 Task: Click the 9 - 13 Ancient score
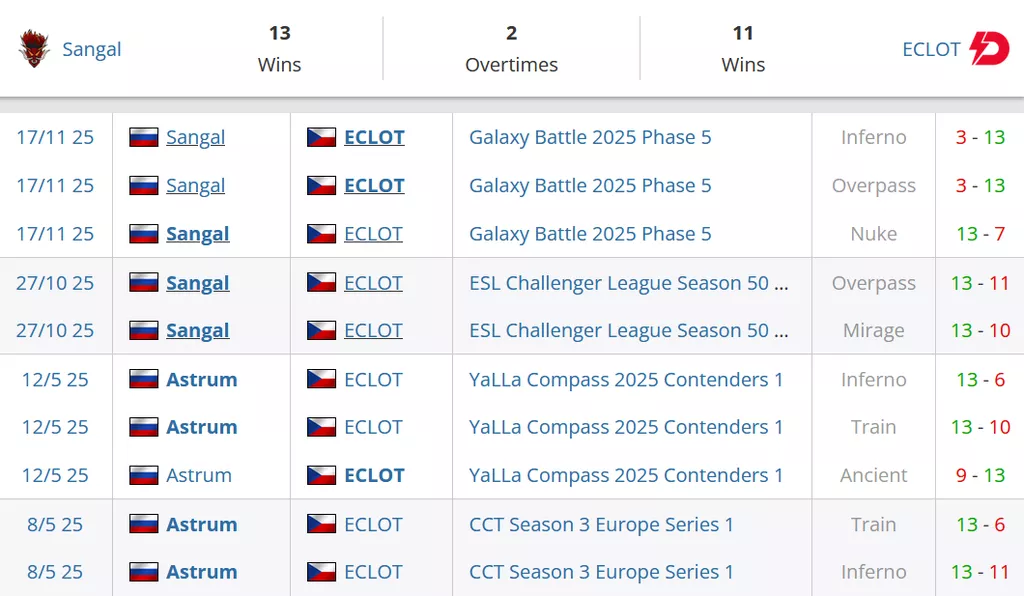tap(980, 476)
